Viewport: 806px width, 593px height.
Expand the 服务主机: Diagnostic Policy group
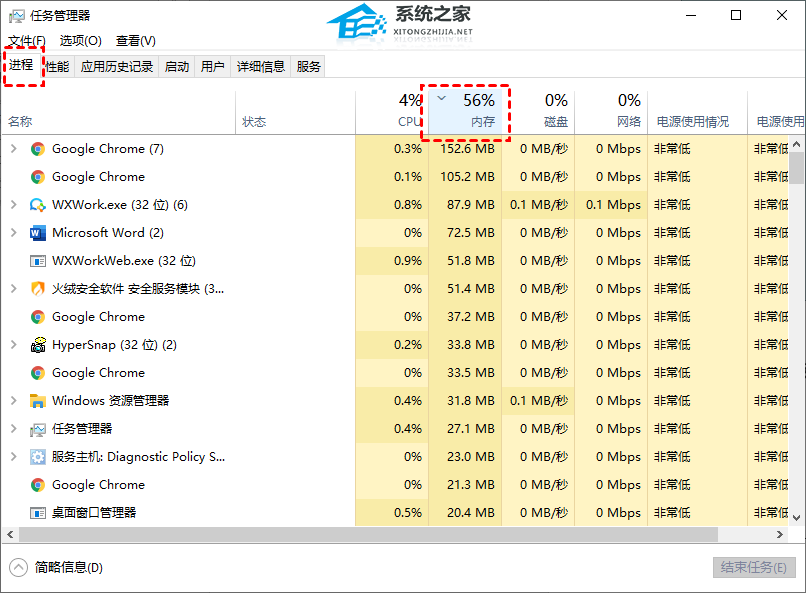(x=14, y=457)
